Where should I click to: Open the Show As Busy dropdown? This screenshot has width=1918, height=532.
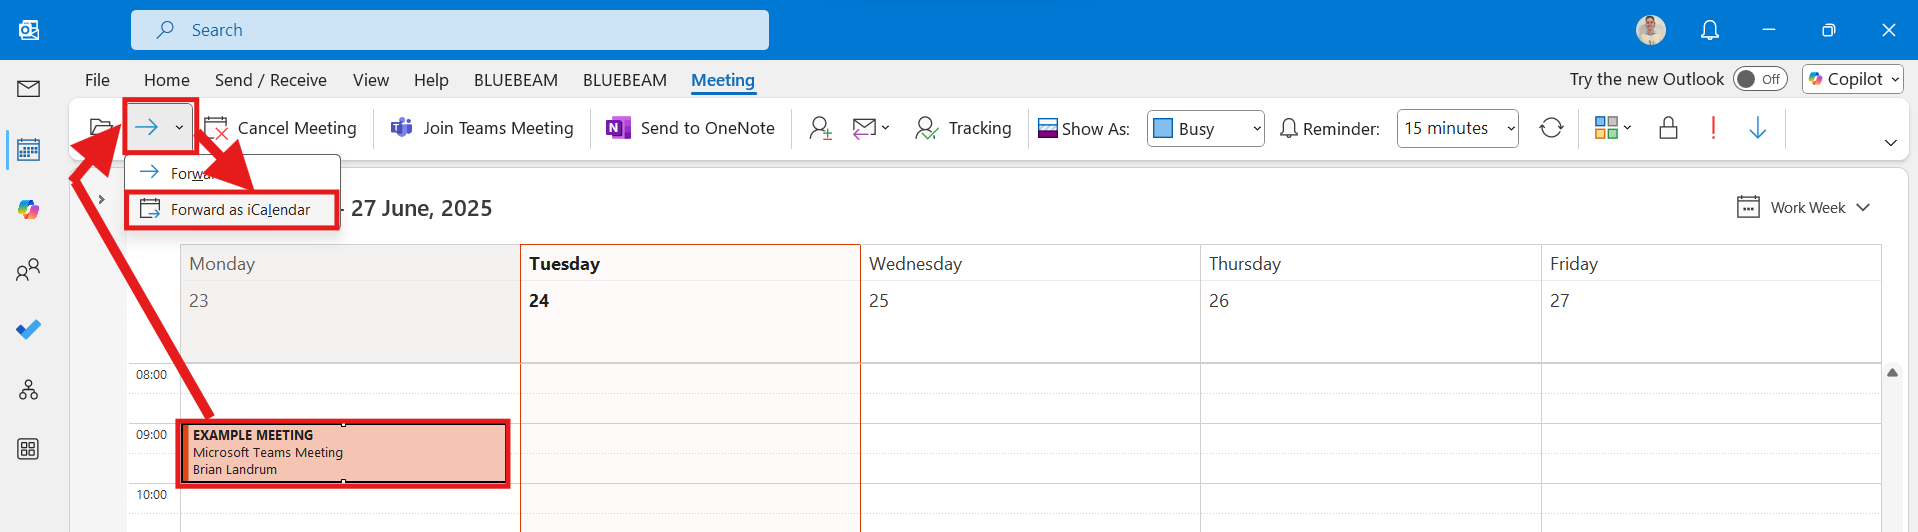coord(1206,128)
